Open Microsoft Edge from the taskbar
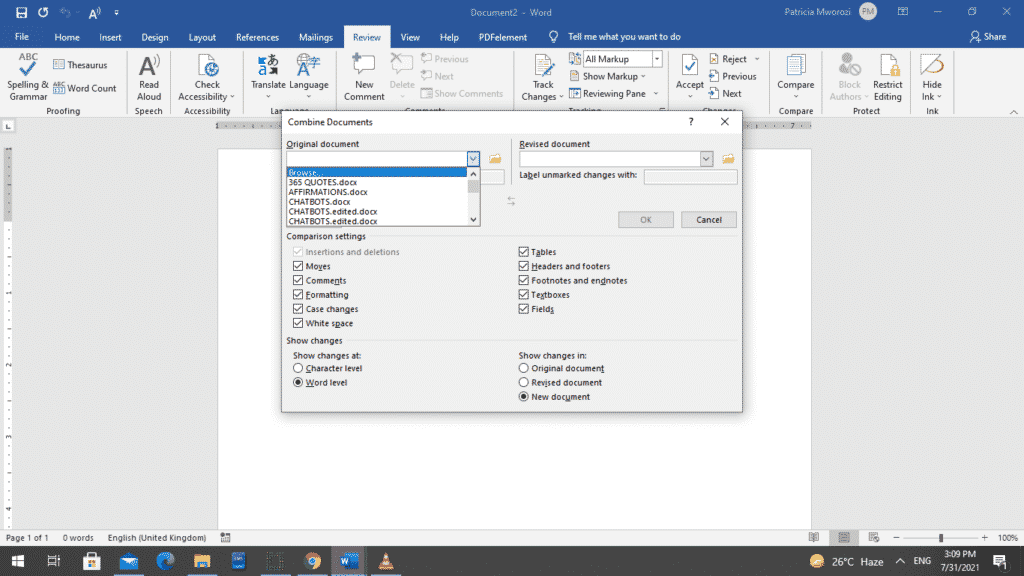This screenshot has height=576, width=1024. click(x=165, y=561)
